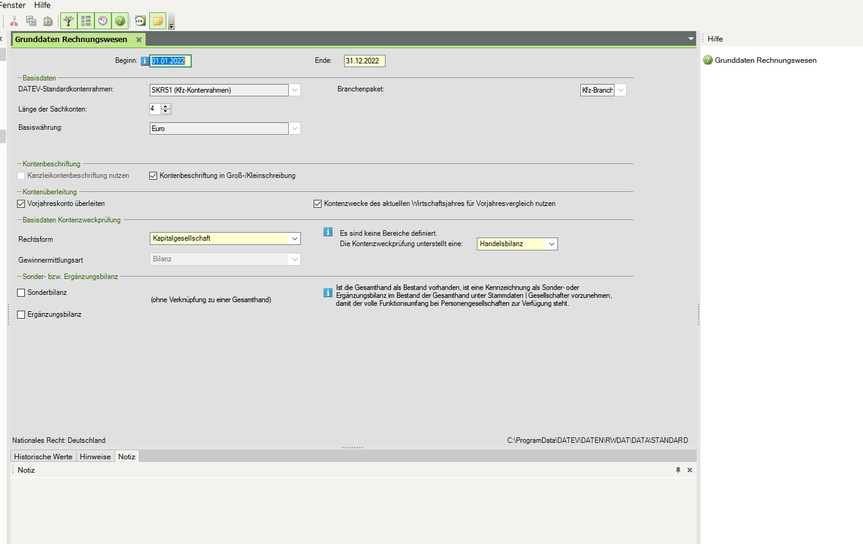Increase Länge der Sachkonten stepper value

[166, 105]
